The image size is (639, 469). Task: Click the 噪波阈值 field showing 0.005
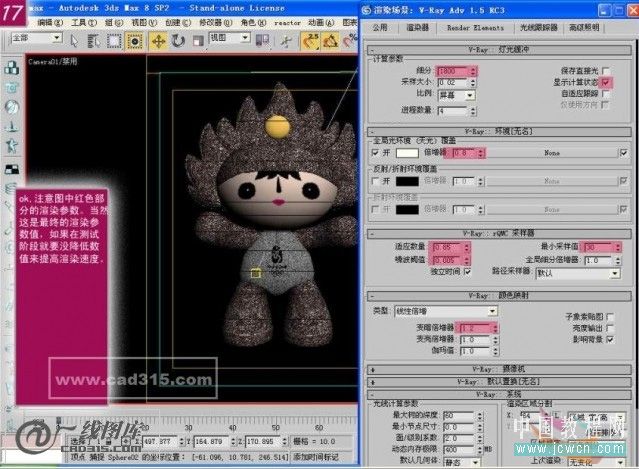447,260
